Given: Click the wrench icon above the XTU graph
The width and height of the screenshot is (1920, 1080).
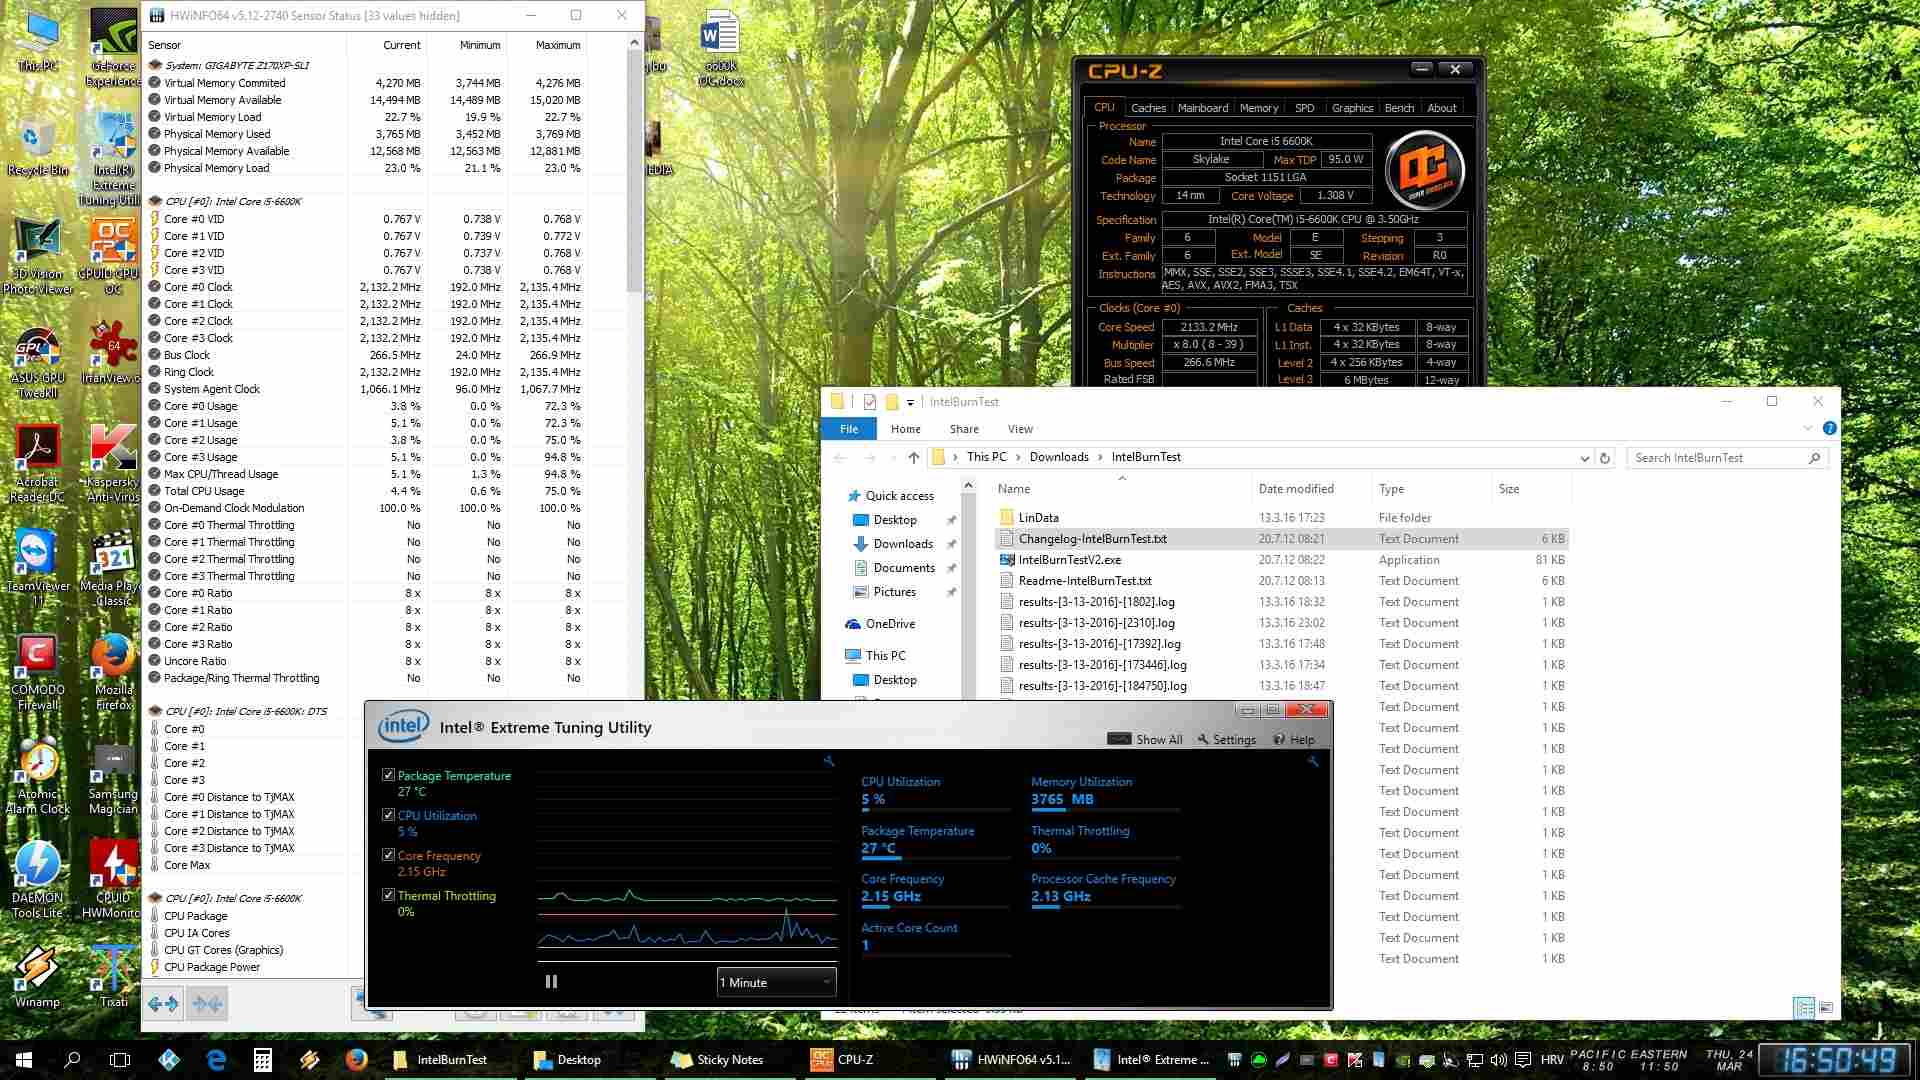Looking at the screenshot, I should 829,762.
